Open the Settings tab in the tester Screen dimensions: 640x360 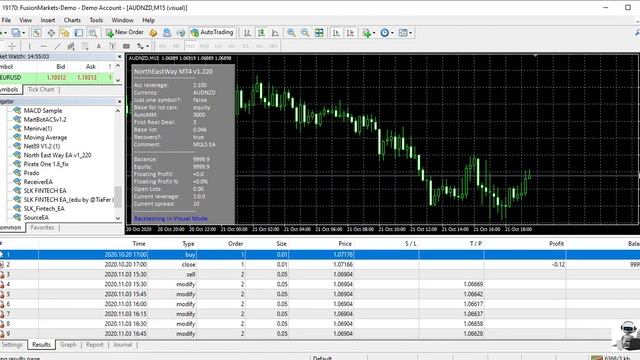tap(12, 345)
